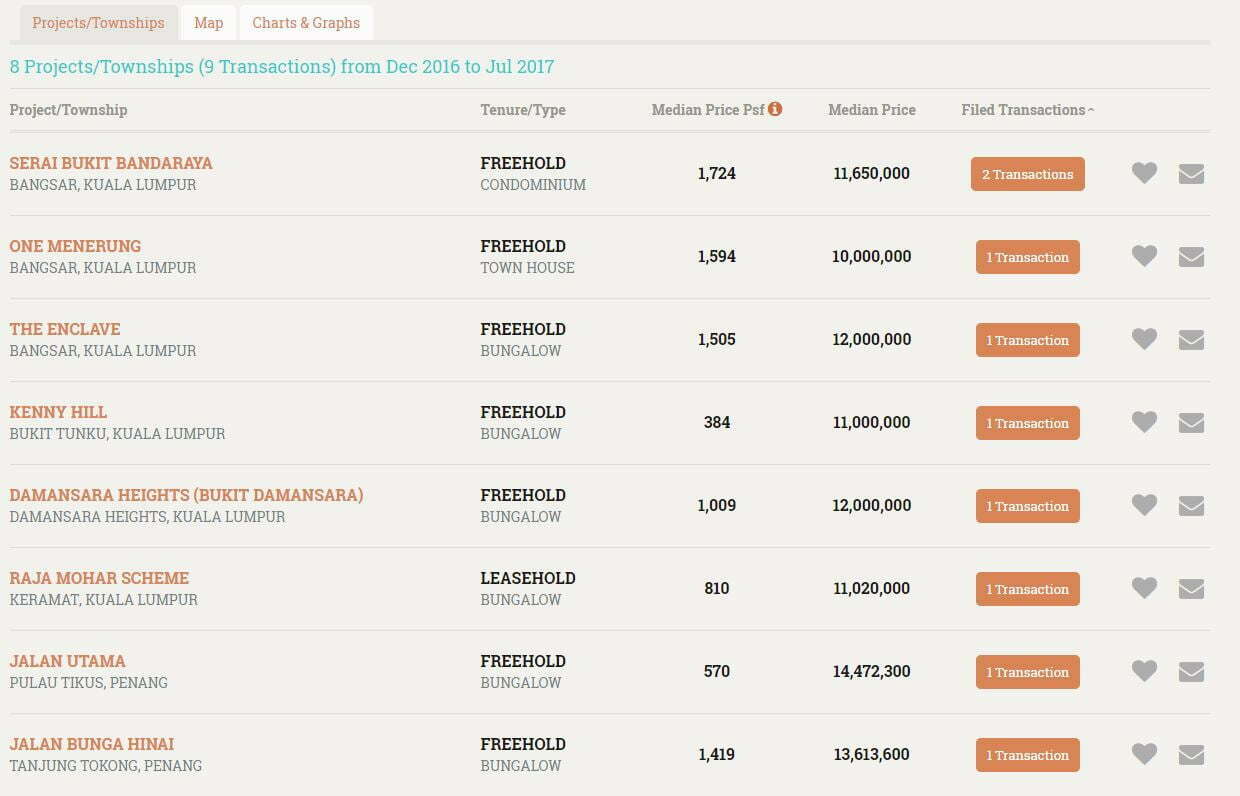
Task: Open the Charts & Graphs tab
Action: [306, 22]
